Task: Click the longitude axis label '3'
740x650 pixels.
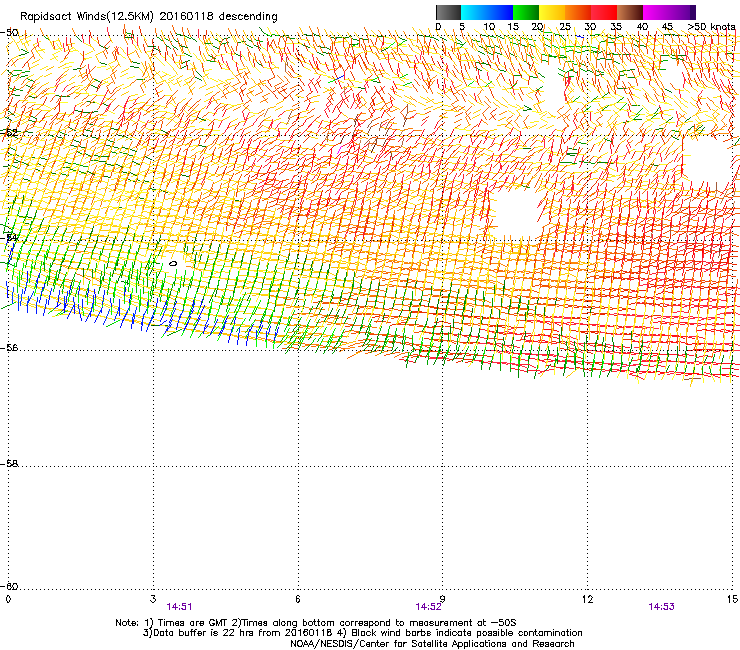Action: [153, 599]
